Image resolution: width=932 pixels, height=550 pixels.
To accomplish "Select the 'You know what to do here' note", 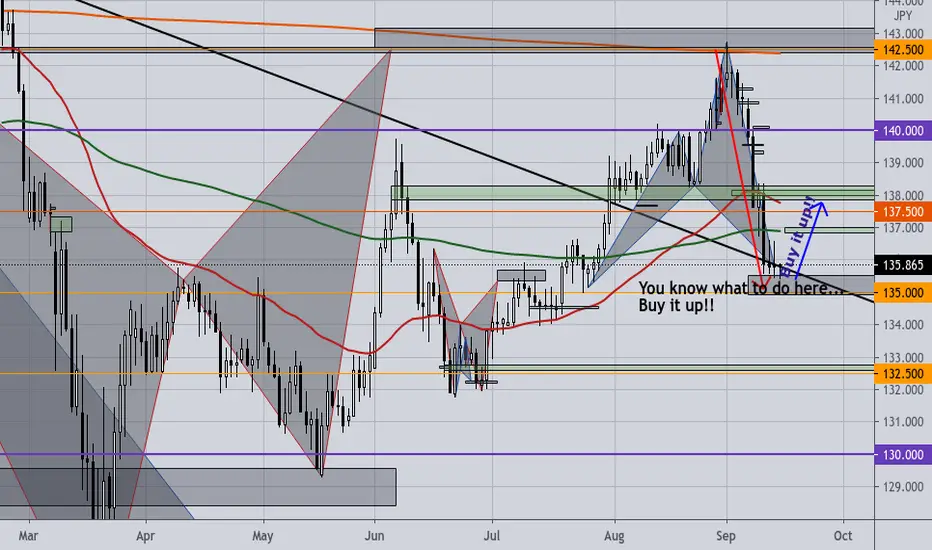I will pos(741,288).
